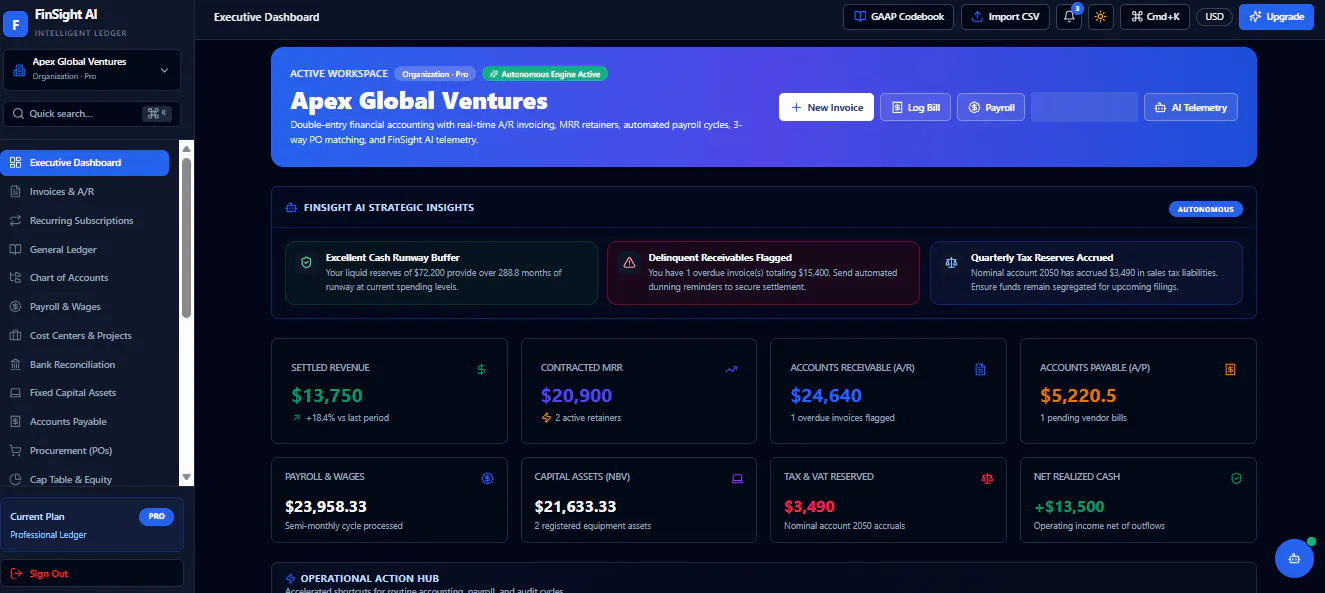This screenshot has width=1325, height=593.
Task: Follow the Professional Ledger plan link
Action: (48, 535)
